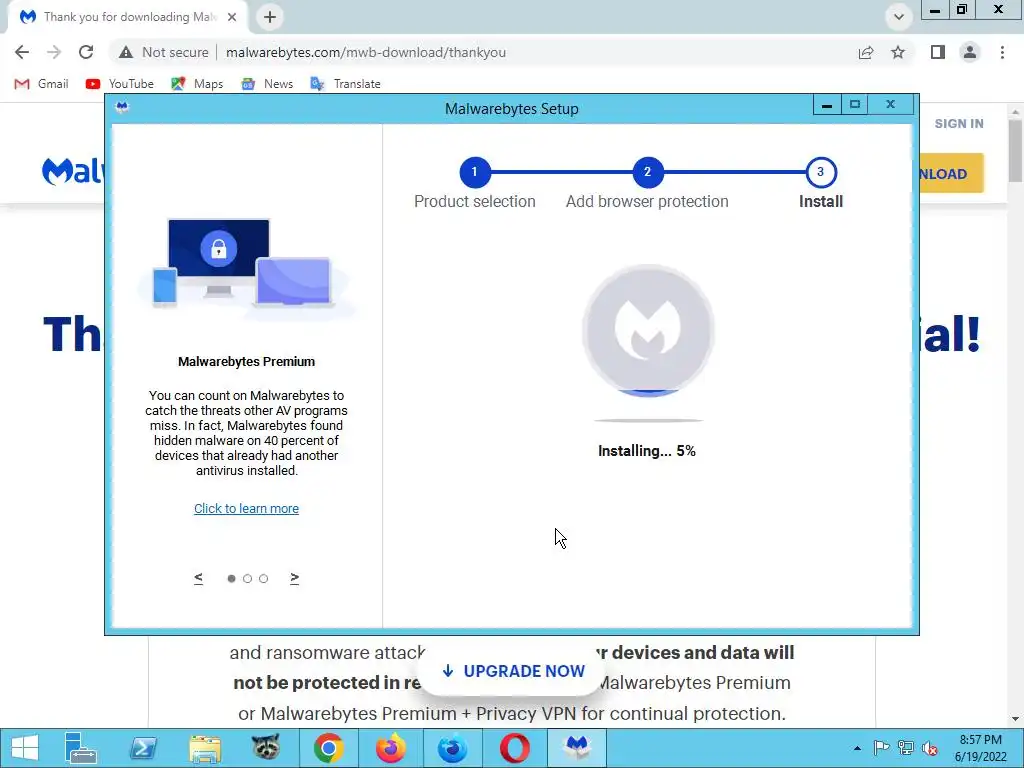Viewport: 1024px width, 768px height.
Task: Open the Translate bookmark
Action: point(345,84)
